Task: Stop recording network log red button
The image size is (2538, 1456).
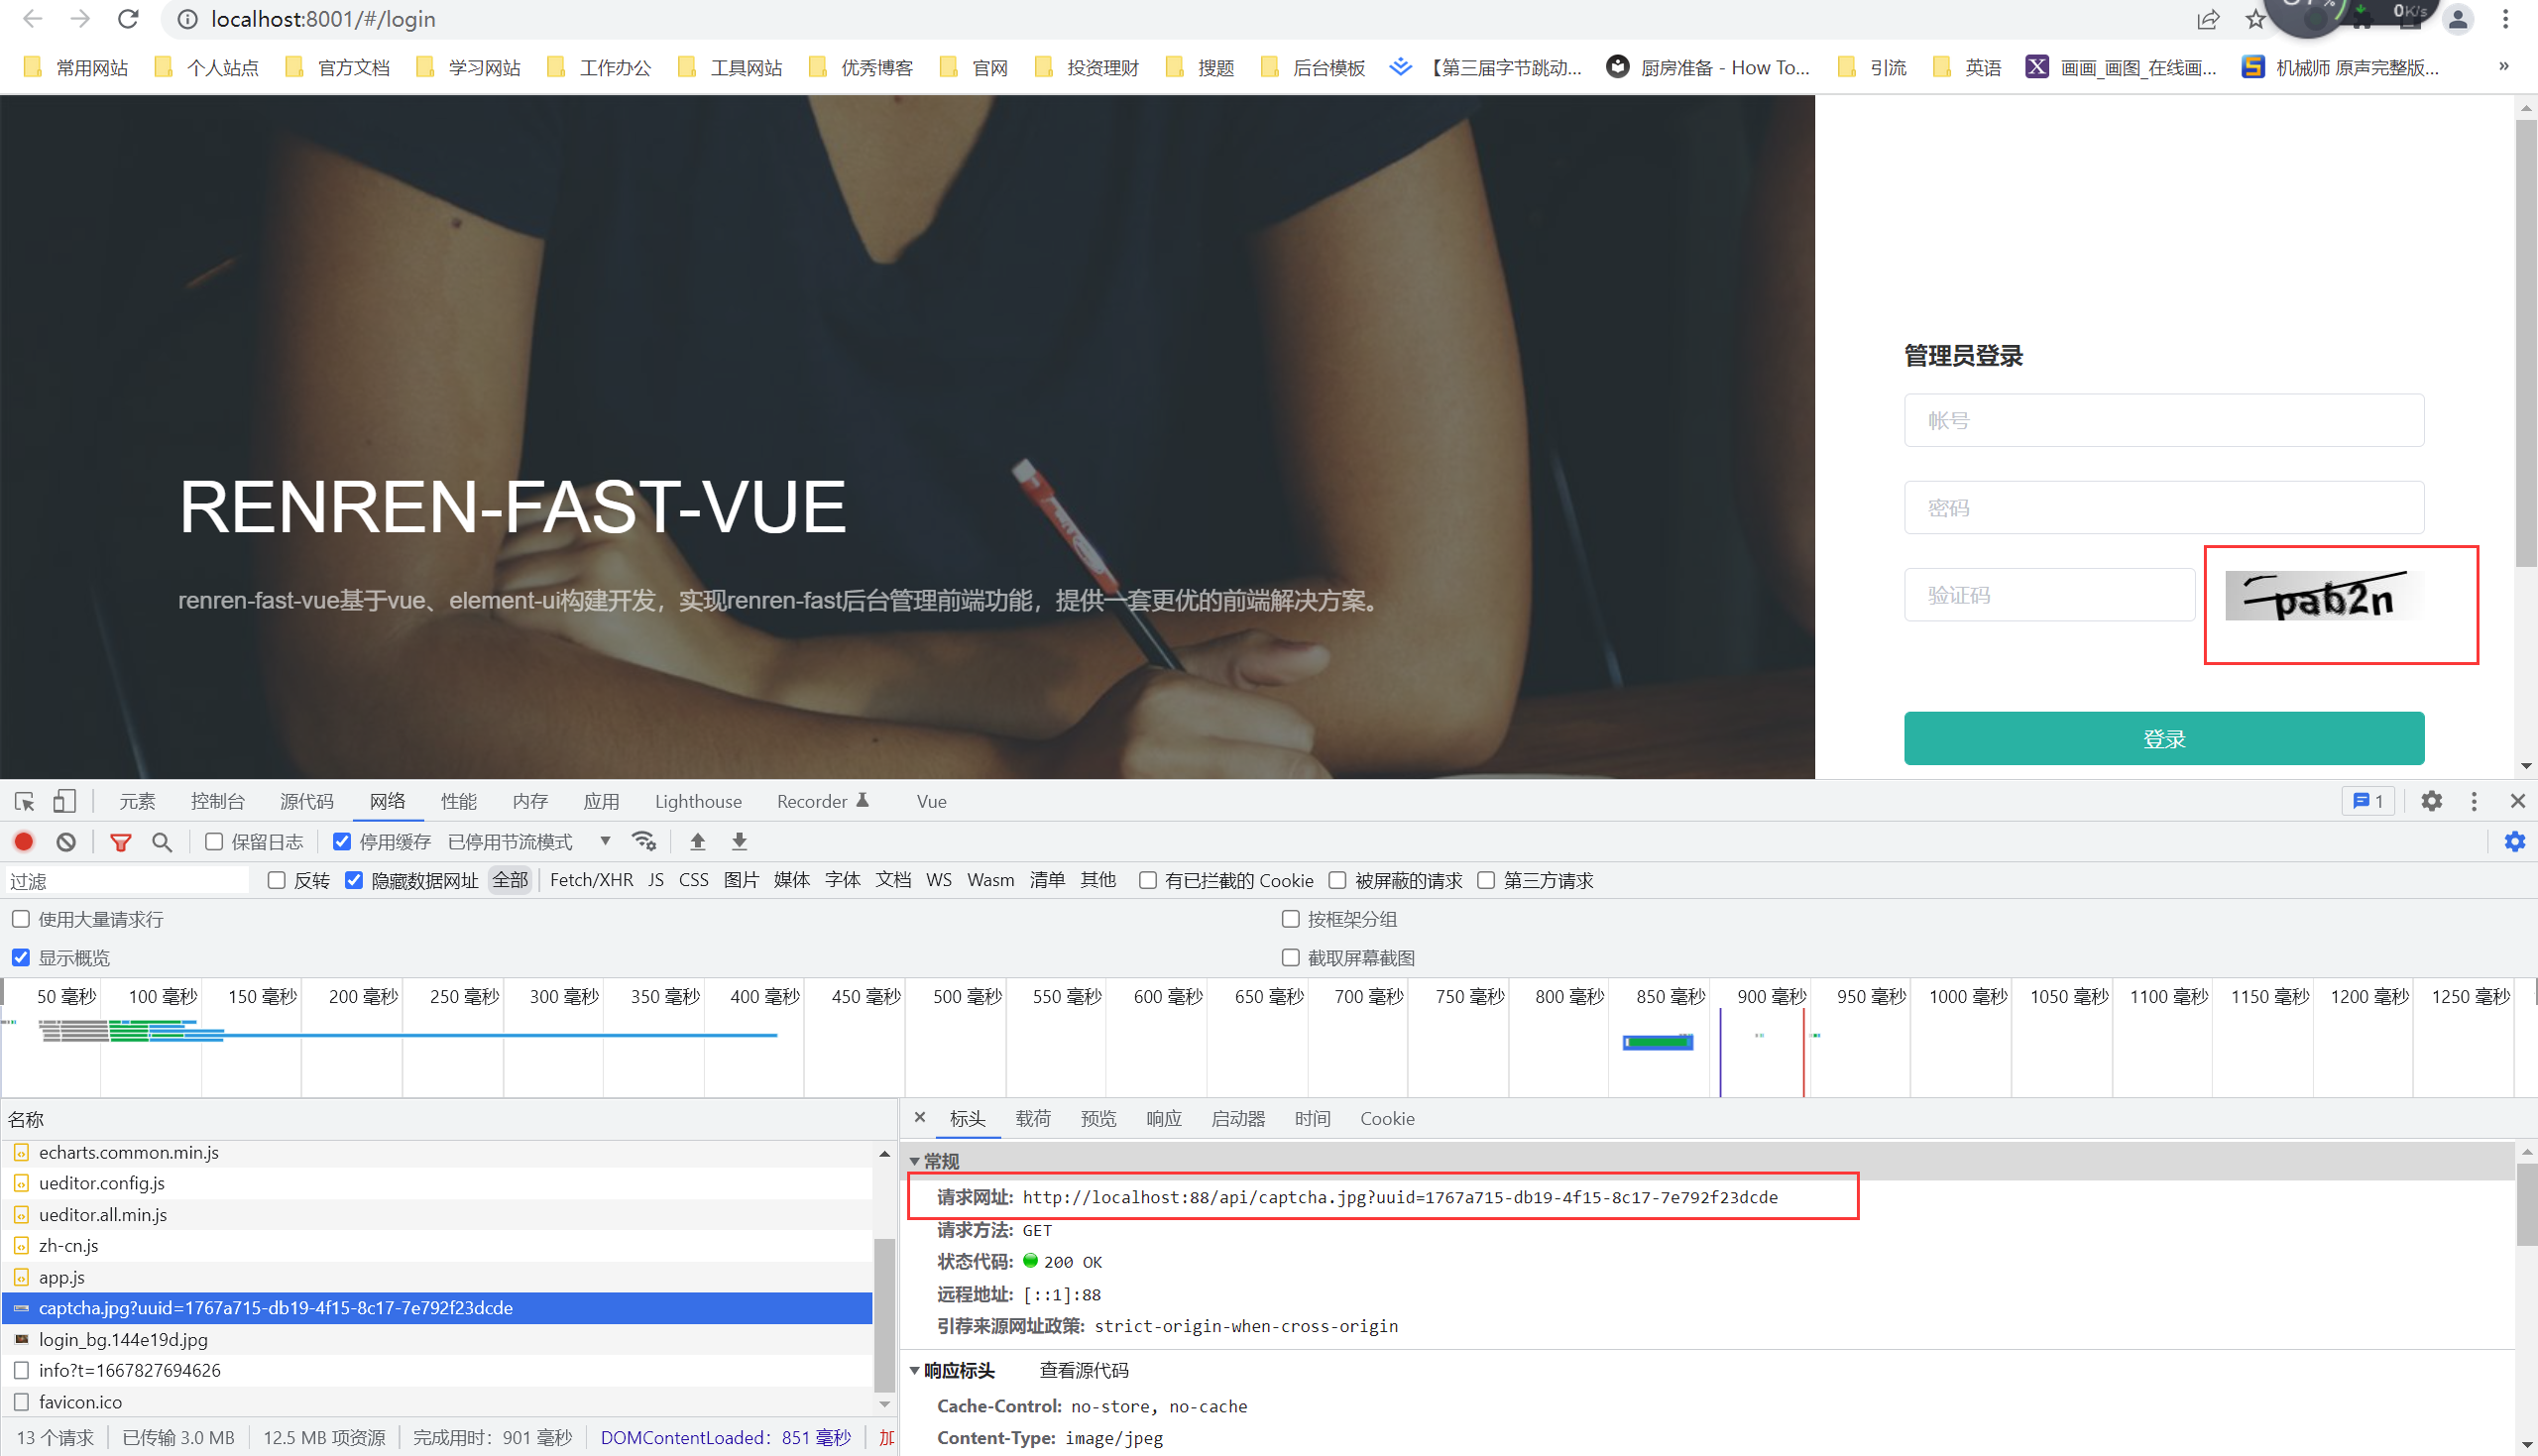Action: pyautogui.click(x=24, y=842)
